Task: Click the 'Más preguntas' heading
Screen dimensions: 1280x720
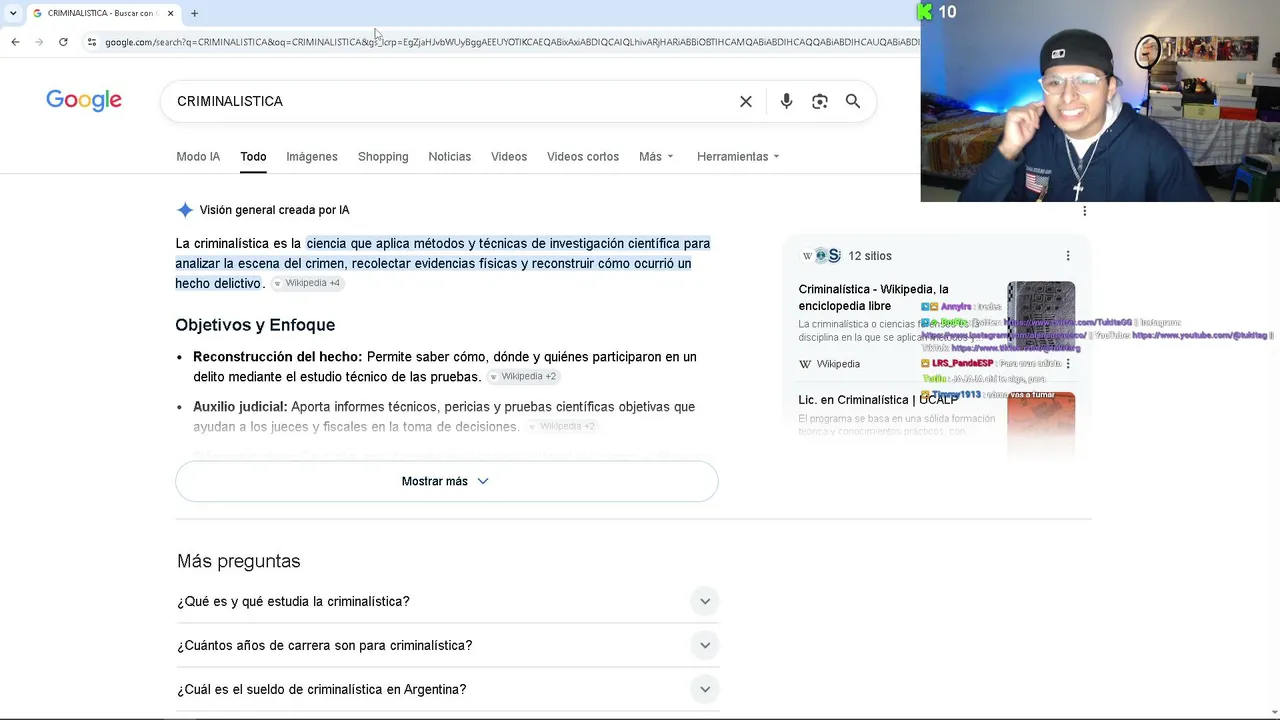Action: coord(238,561)
